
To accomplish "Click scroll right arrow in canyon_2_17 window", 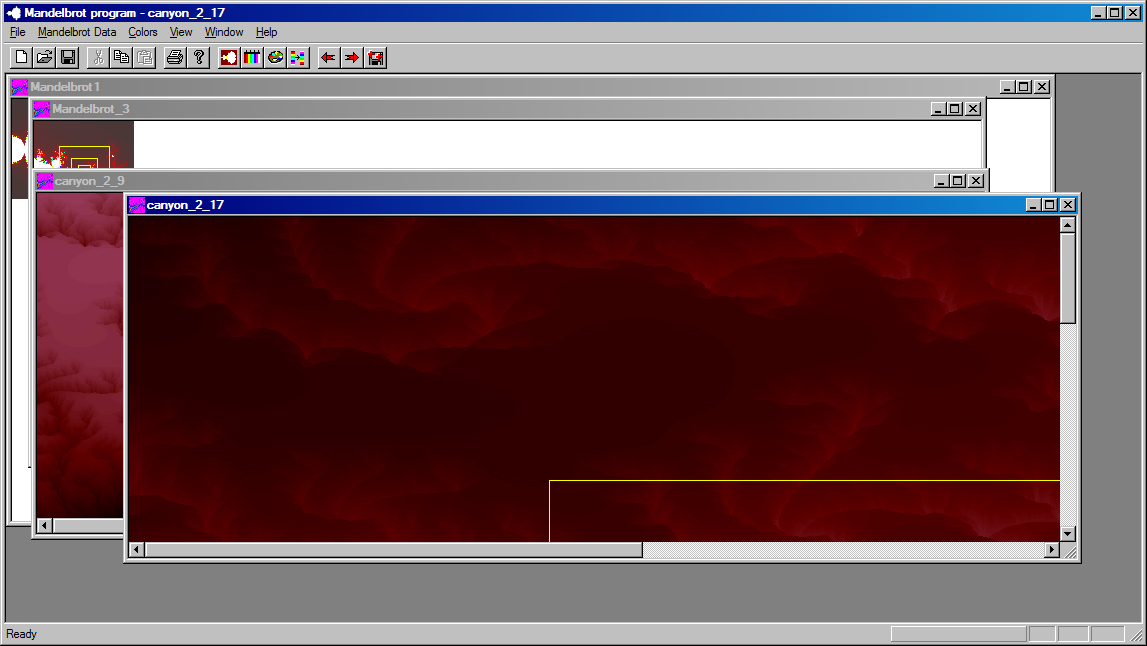I will coord(1051,550).
